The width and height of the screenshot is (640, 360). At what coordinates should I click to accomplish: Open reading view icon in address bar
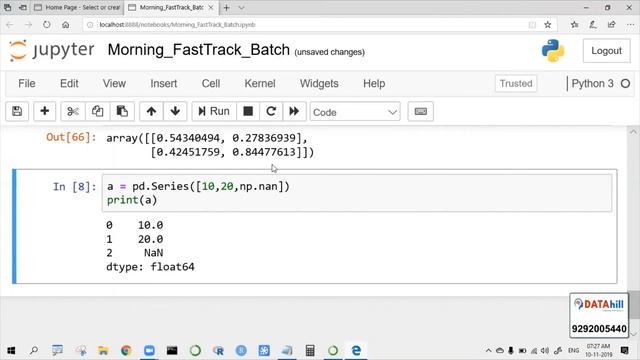[532, 25]
